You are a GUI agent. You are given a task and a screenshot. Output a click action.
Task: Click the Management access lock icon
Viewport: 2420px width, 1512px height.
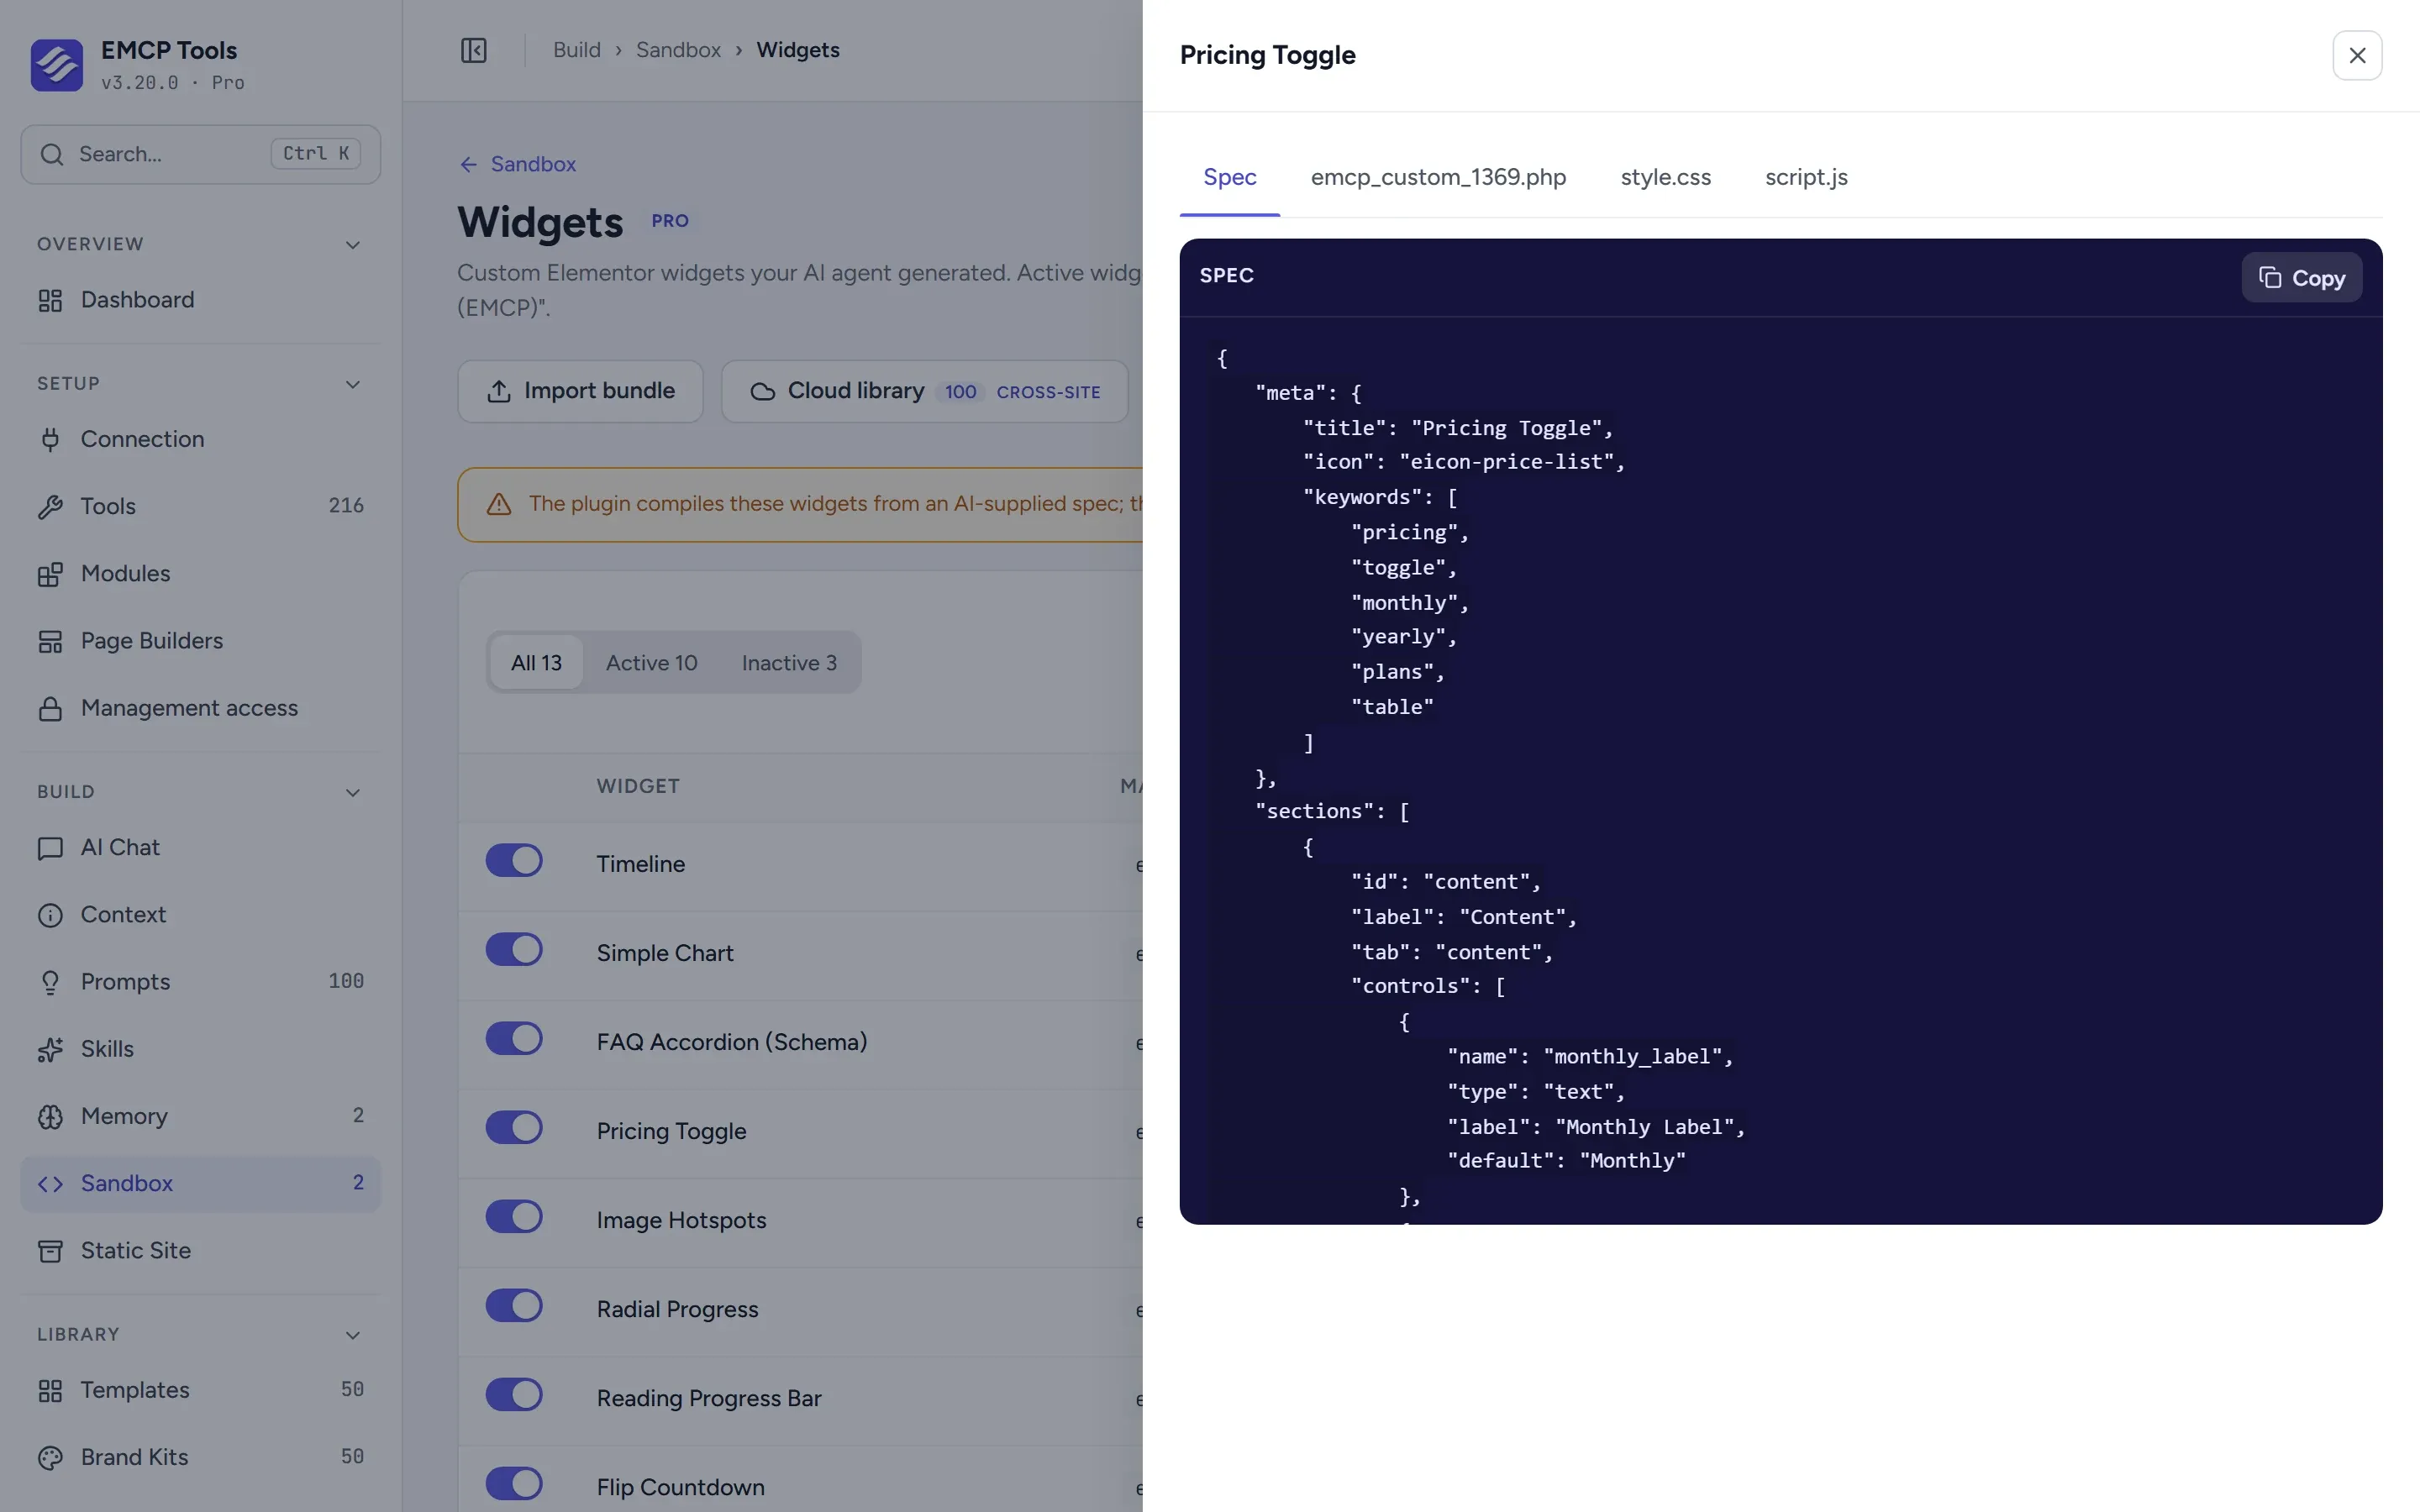pos(50,708)
